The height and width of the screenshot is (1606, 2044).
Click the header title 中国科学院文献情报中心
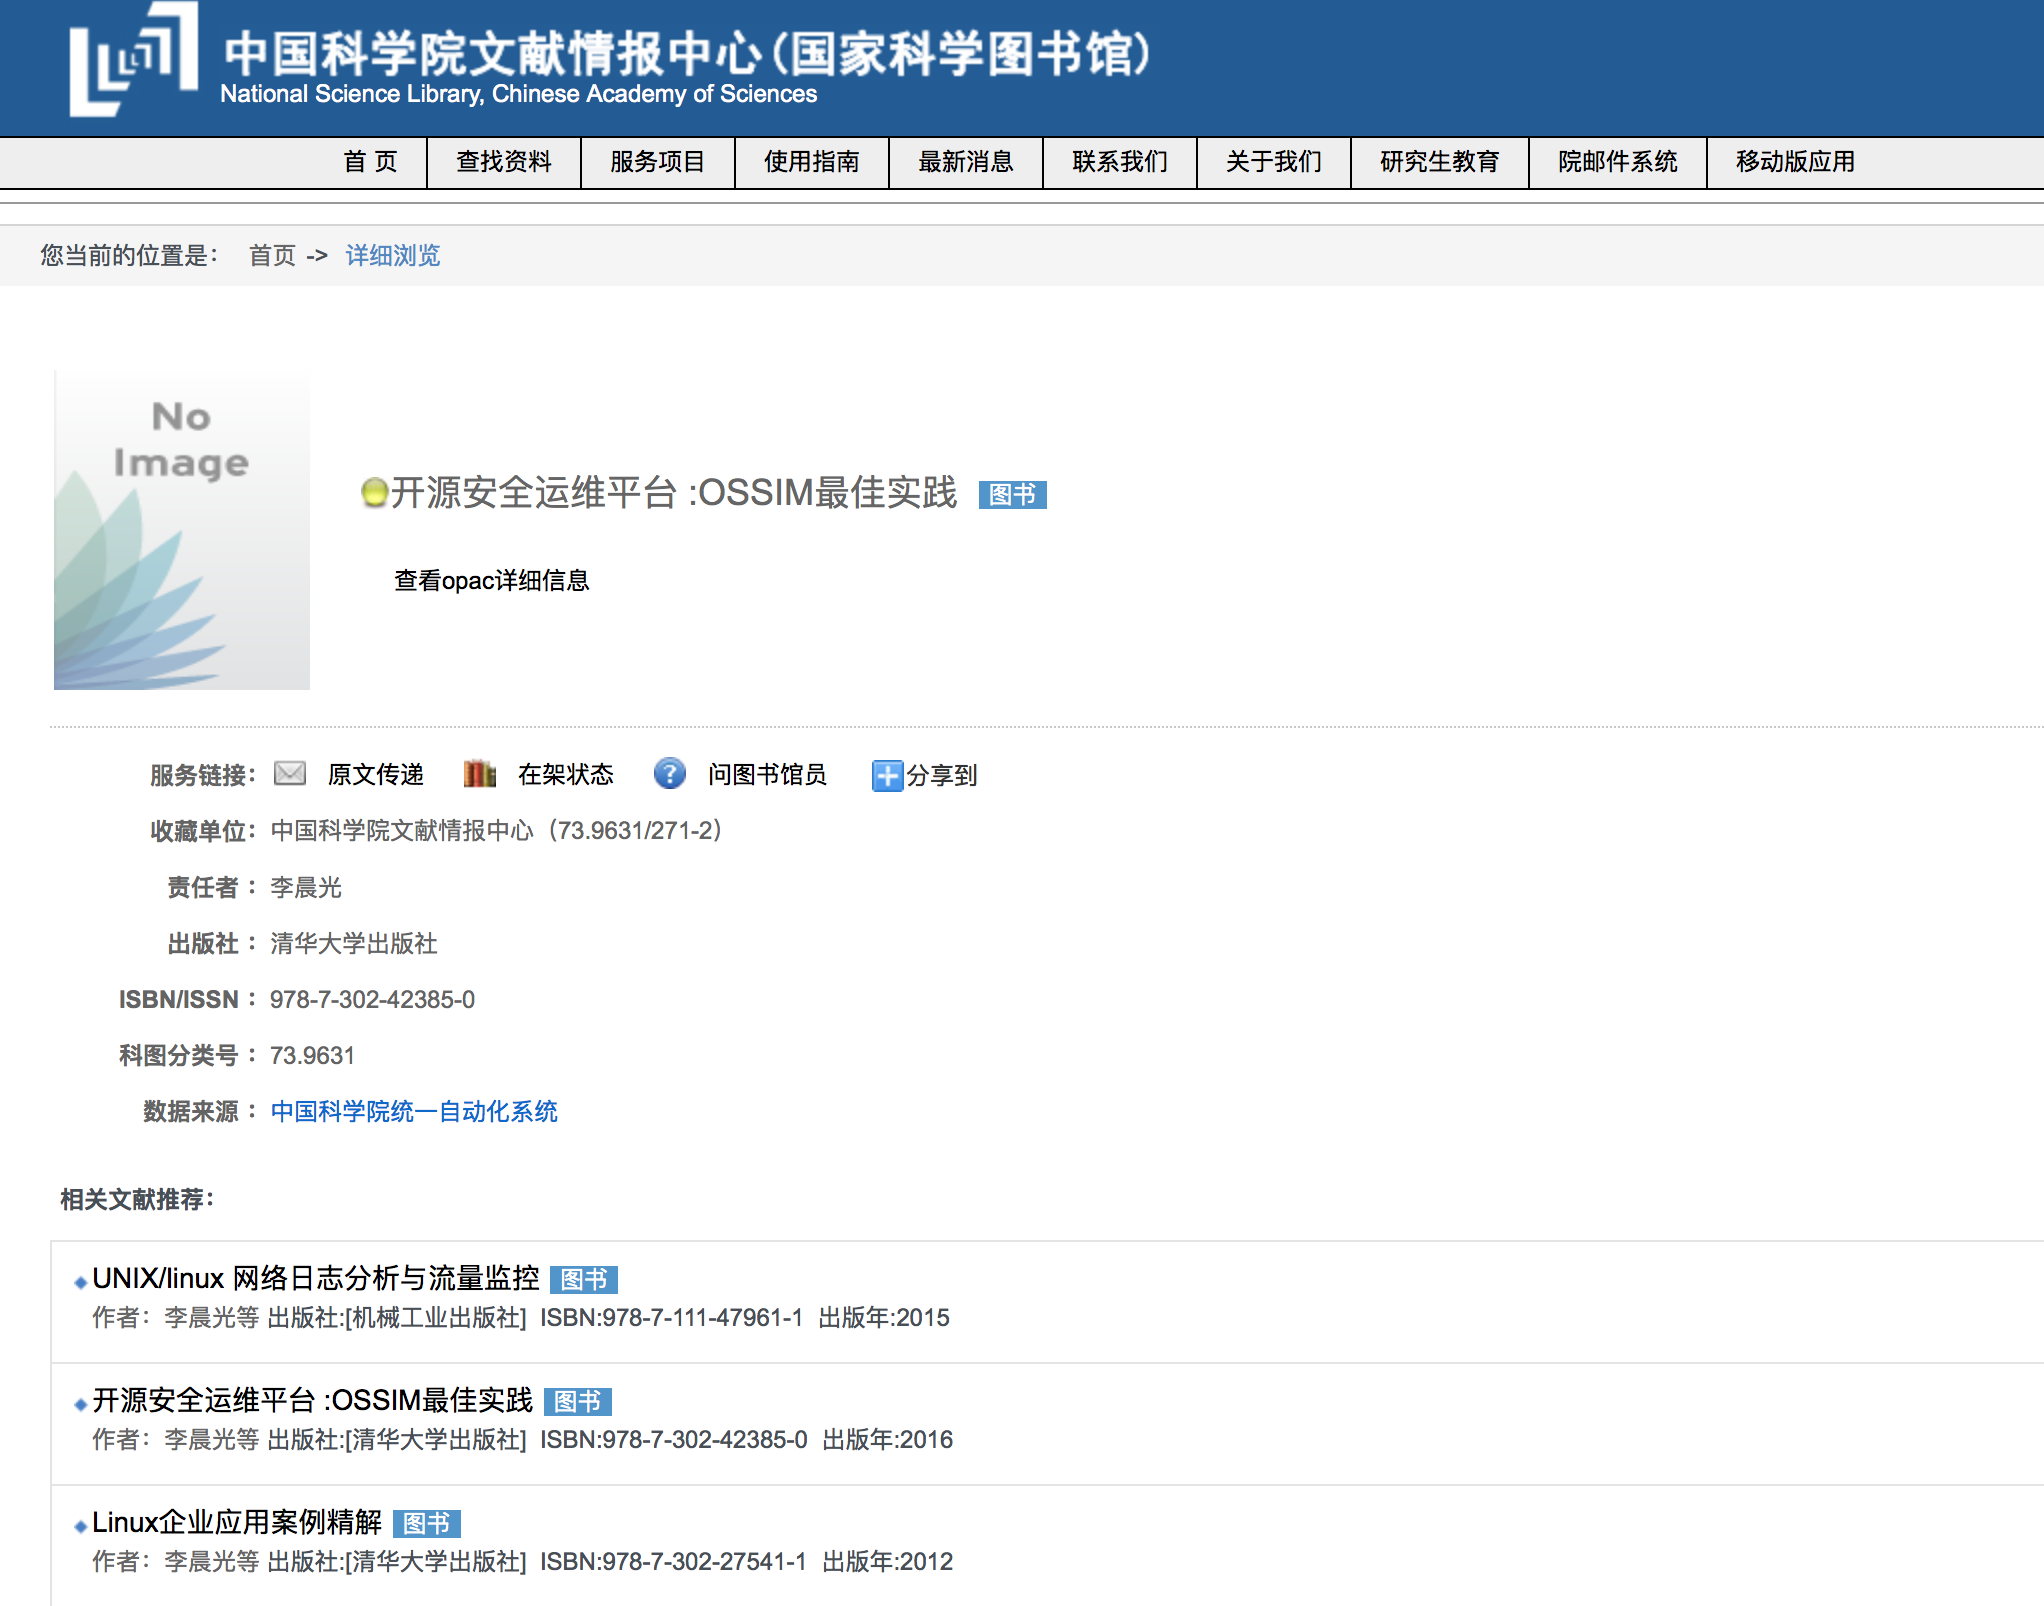pyautogui.click(x=688, y=53)
